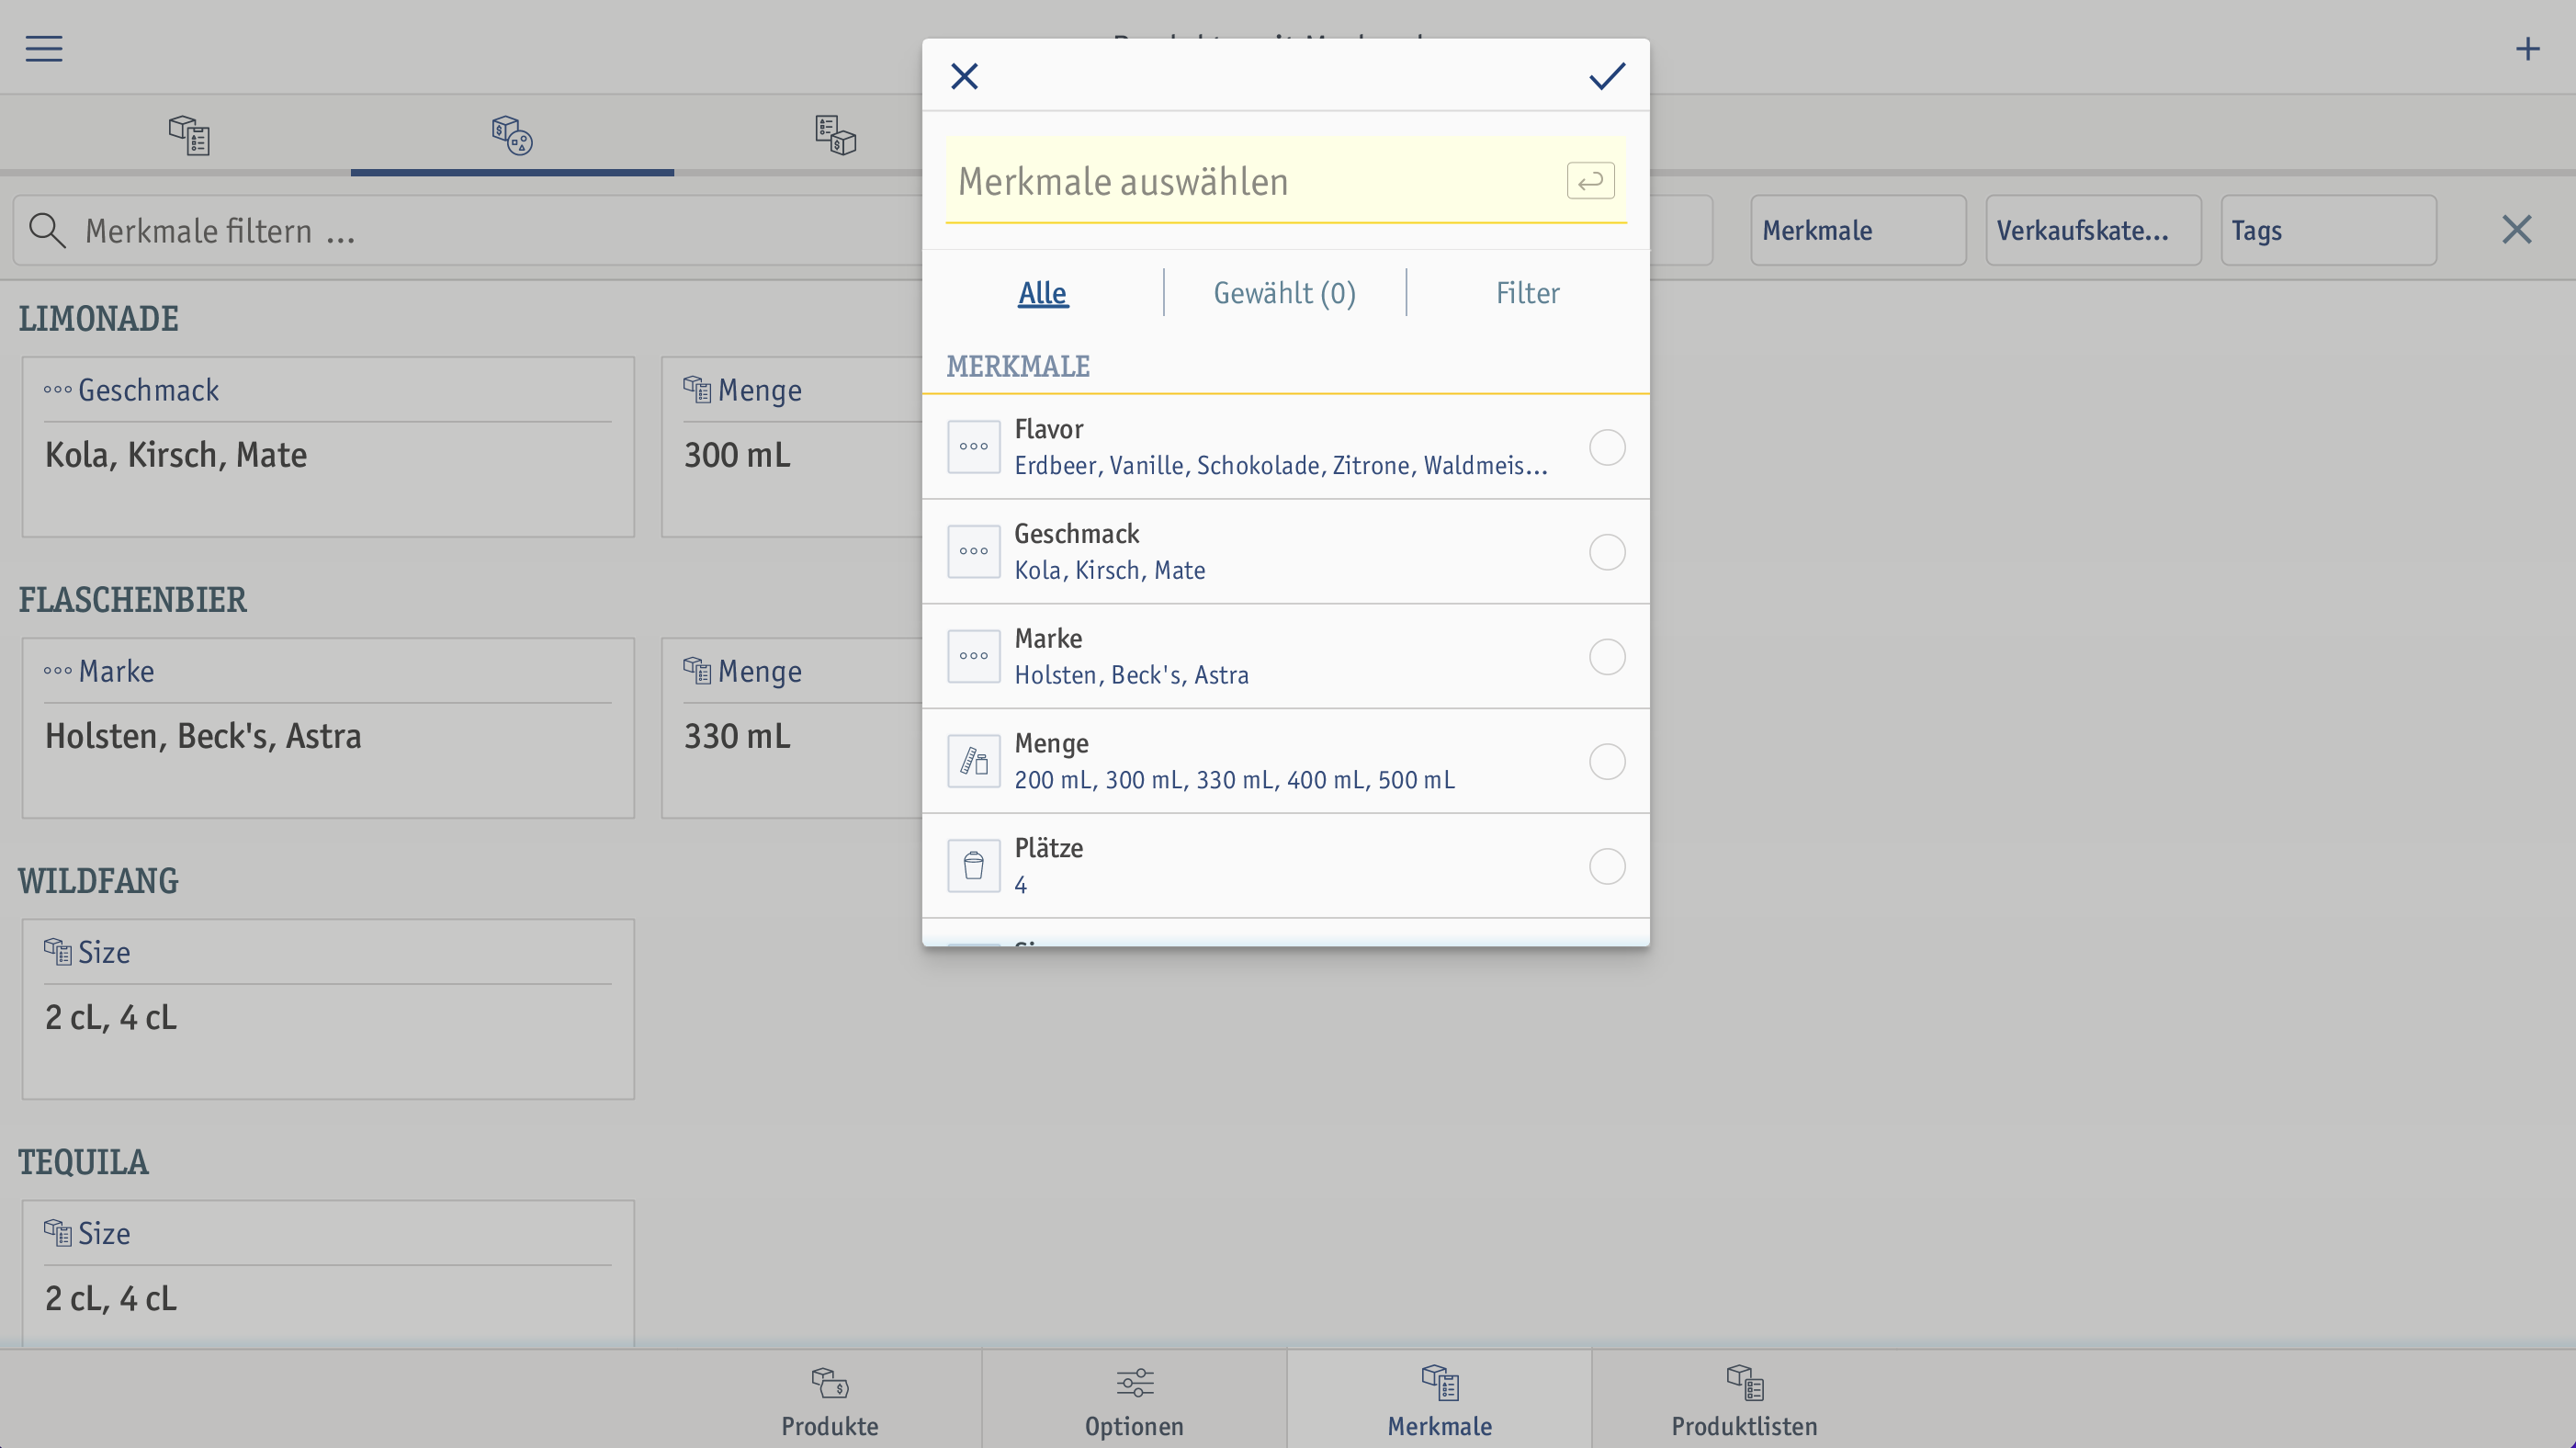
Task: Click 'Kola, Kirsch, Mate' in Limonade card
Action: pos(176,455)
